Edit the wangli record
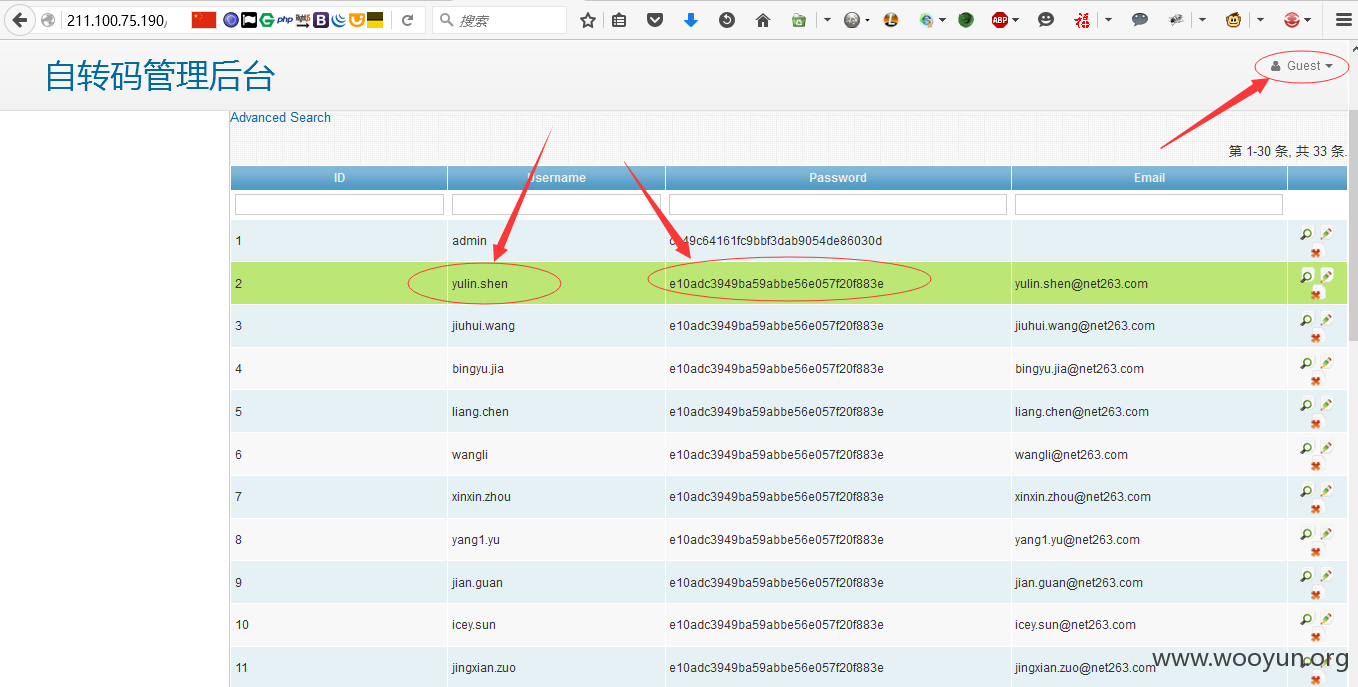The height and width of the screenshot is (687, 1358). [1326, 448]
